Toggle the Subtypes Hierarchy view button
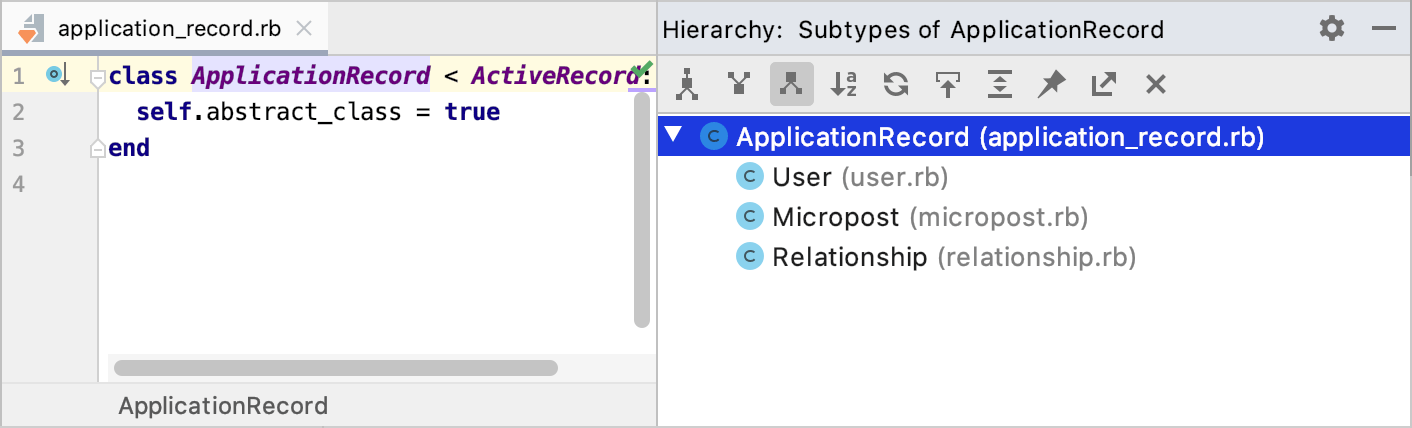This screenshot has height=428, width=1412. 791,85
